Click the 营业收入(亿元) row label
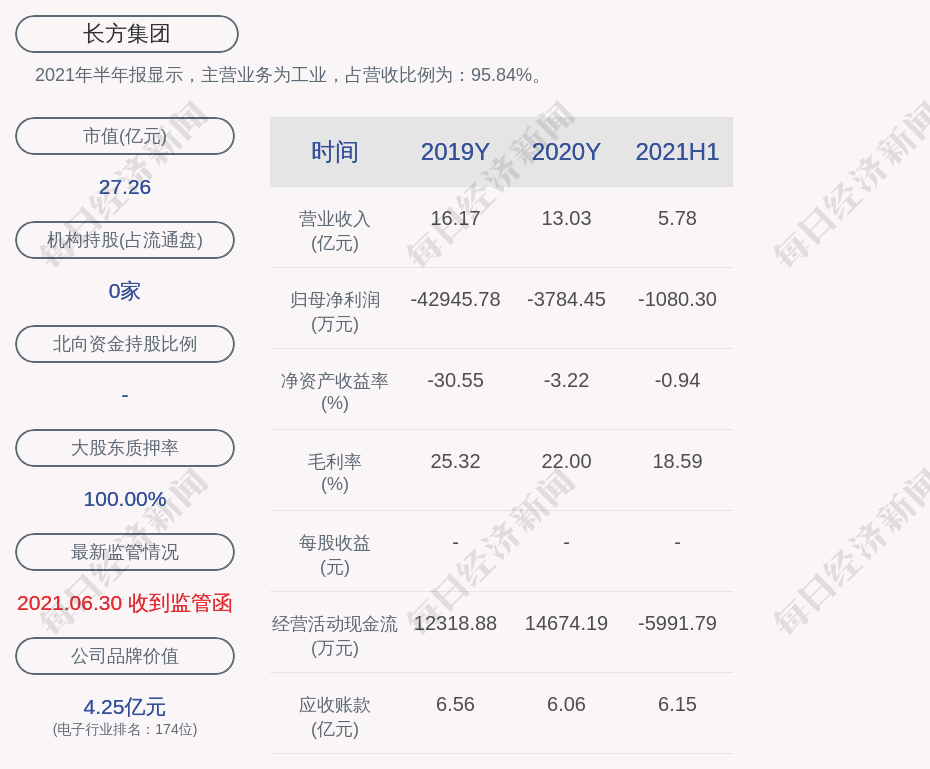This screenshot has width=930, height=769. [x=335, y=230]
